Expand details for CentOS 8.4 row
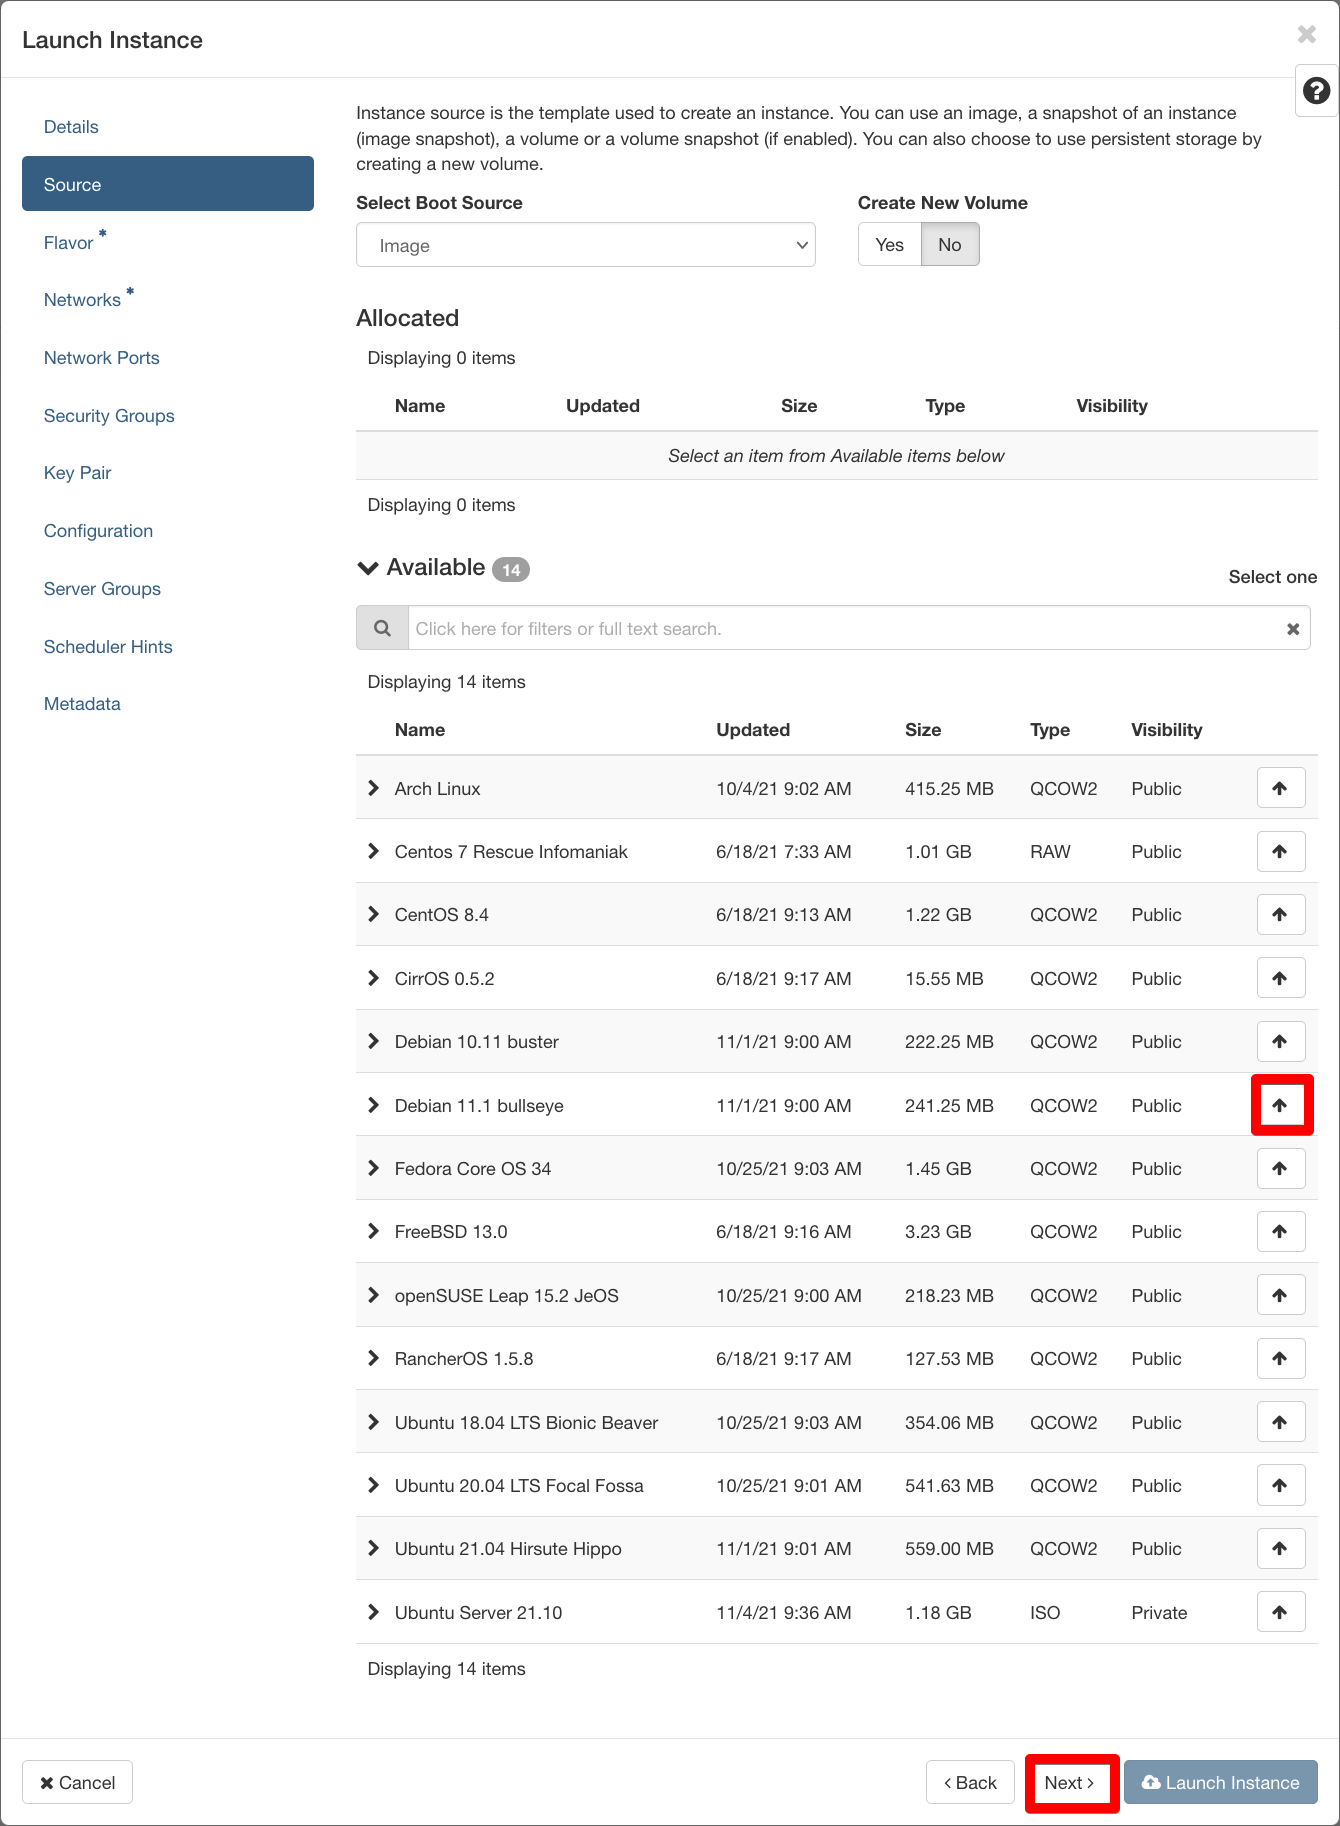Image resolution: width=1340 pixels, height=1826 pixels. click(x=374, y=914)
